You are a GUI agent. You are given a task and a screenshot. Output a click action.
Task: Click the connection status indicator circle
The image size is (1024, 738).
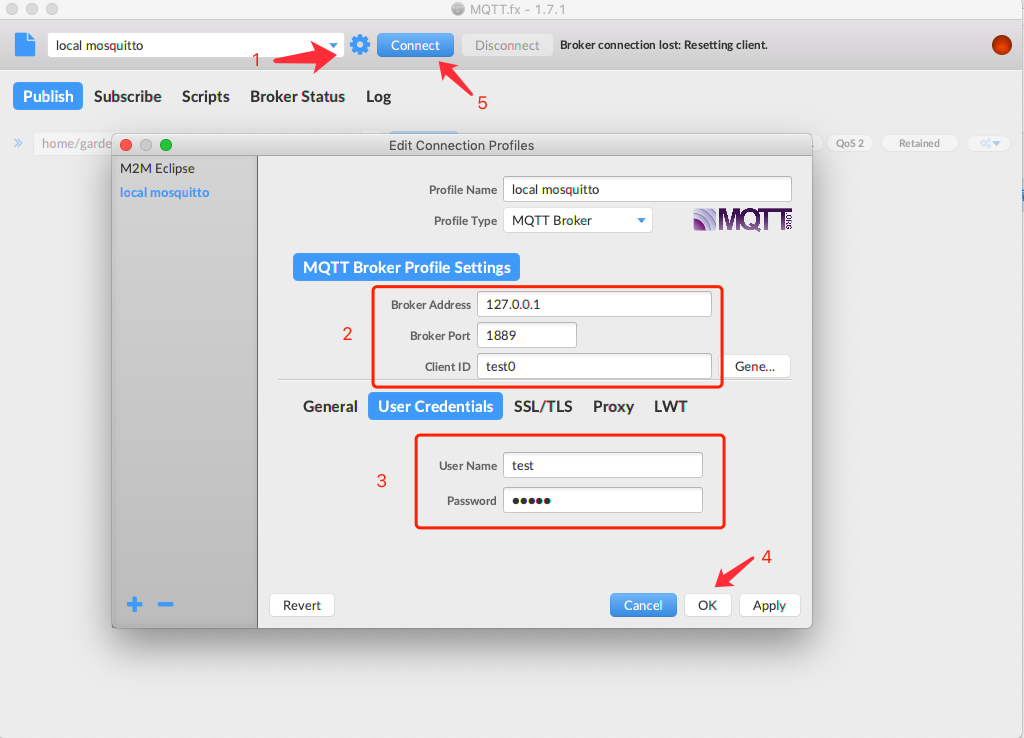point(1001,45)
